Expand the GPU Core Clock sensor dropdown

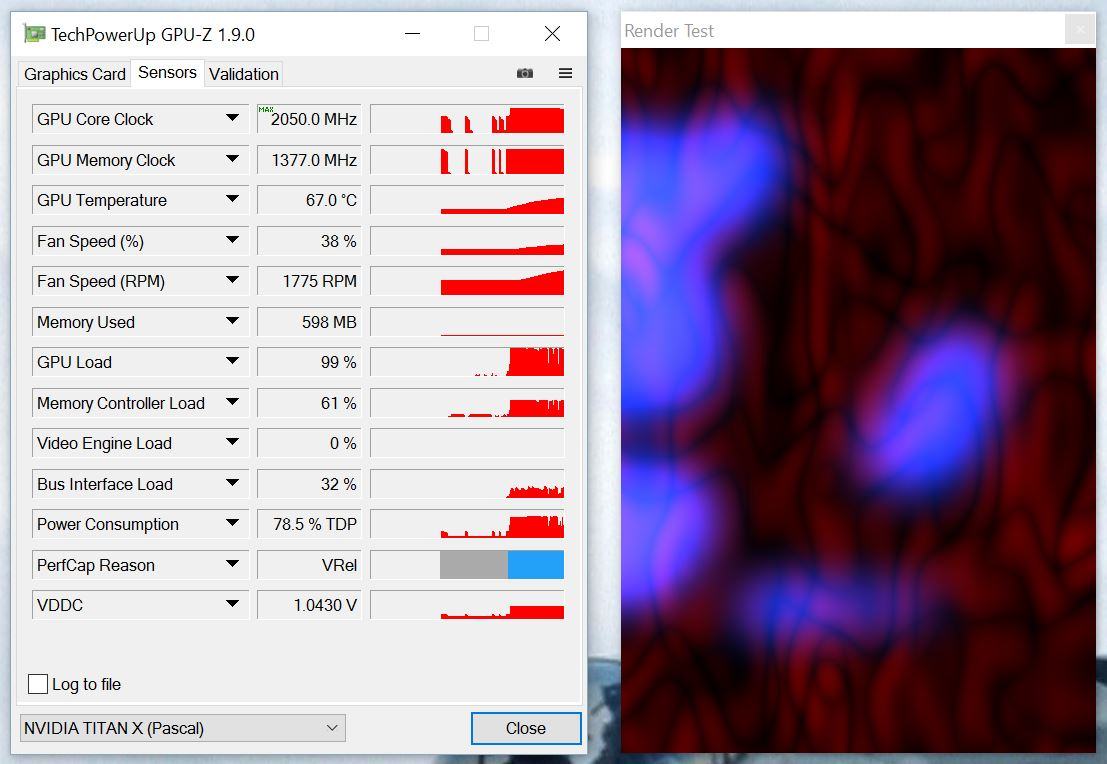click(232, 118)
